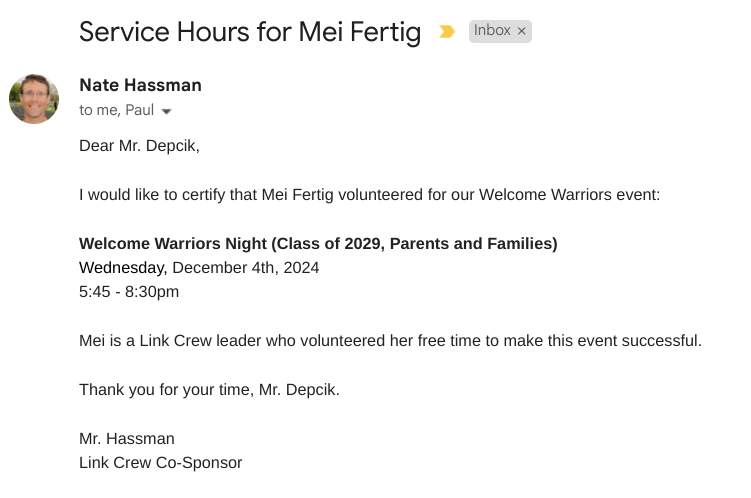Expand recipient details arrow beside 'to me, Paul'

pos(167,111)
